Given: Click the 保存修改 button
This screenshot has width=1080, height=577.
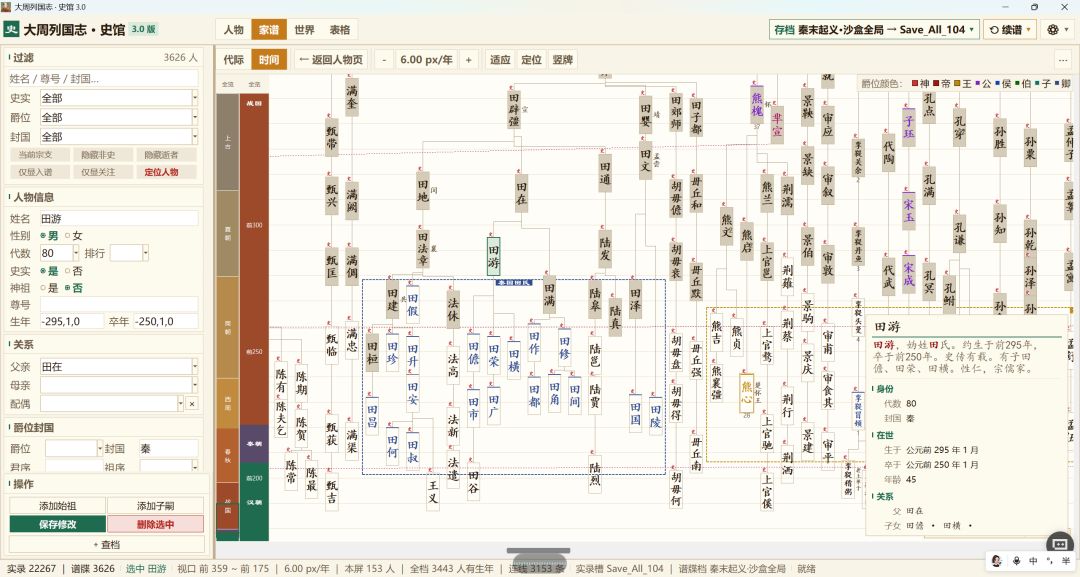Looking at the screenshot, I should pos(58,525).
